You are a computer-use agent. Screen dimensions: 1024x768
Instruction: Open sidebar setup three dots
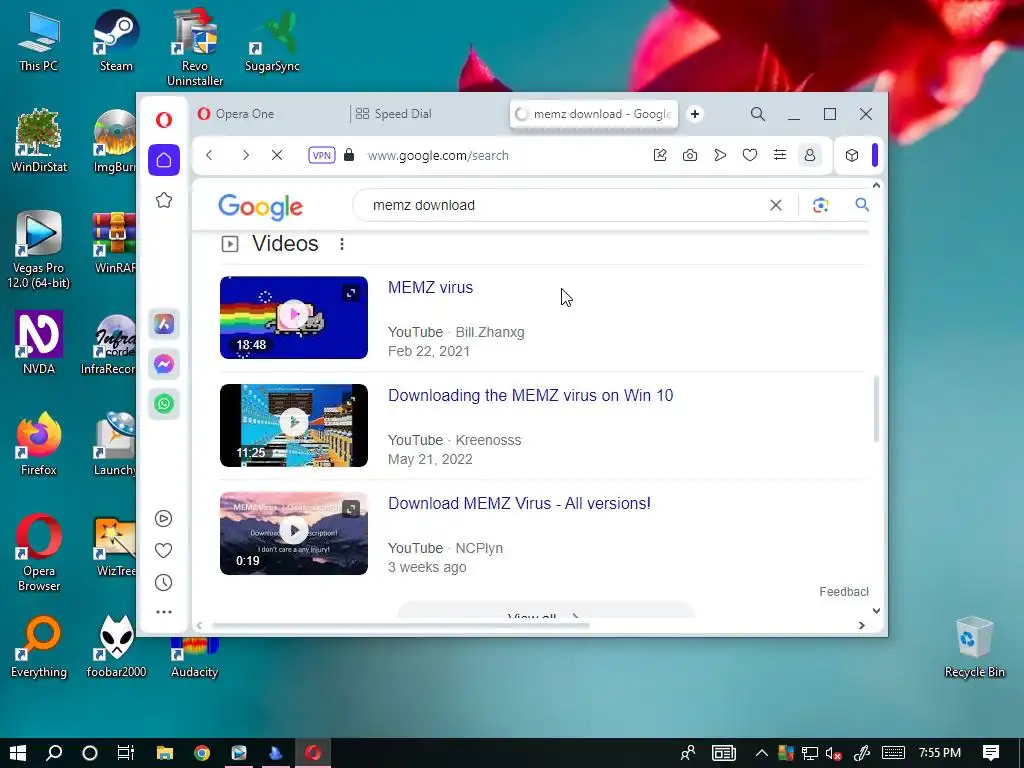(164, 612)
